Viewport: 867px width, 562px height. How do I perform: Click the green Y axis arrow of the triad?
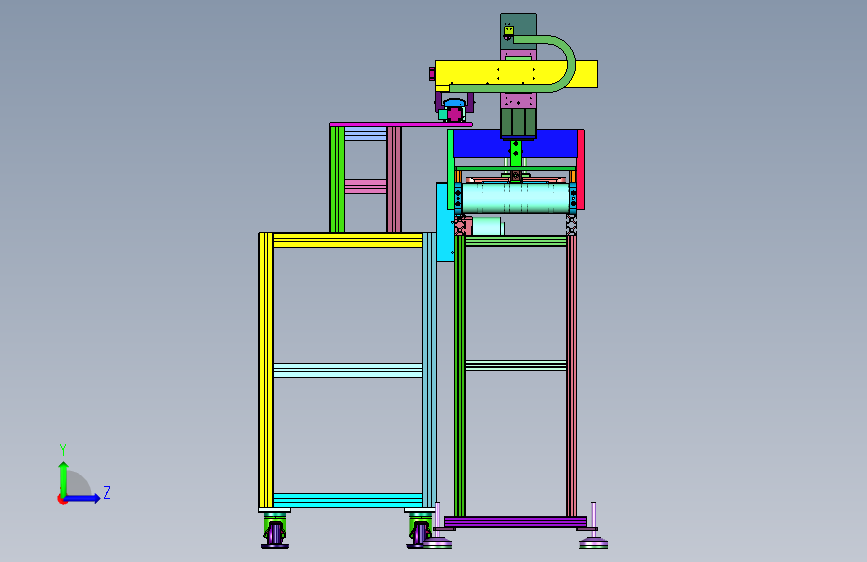[x=64, y=478]
